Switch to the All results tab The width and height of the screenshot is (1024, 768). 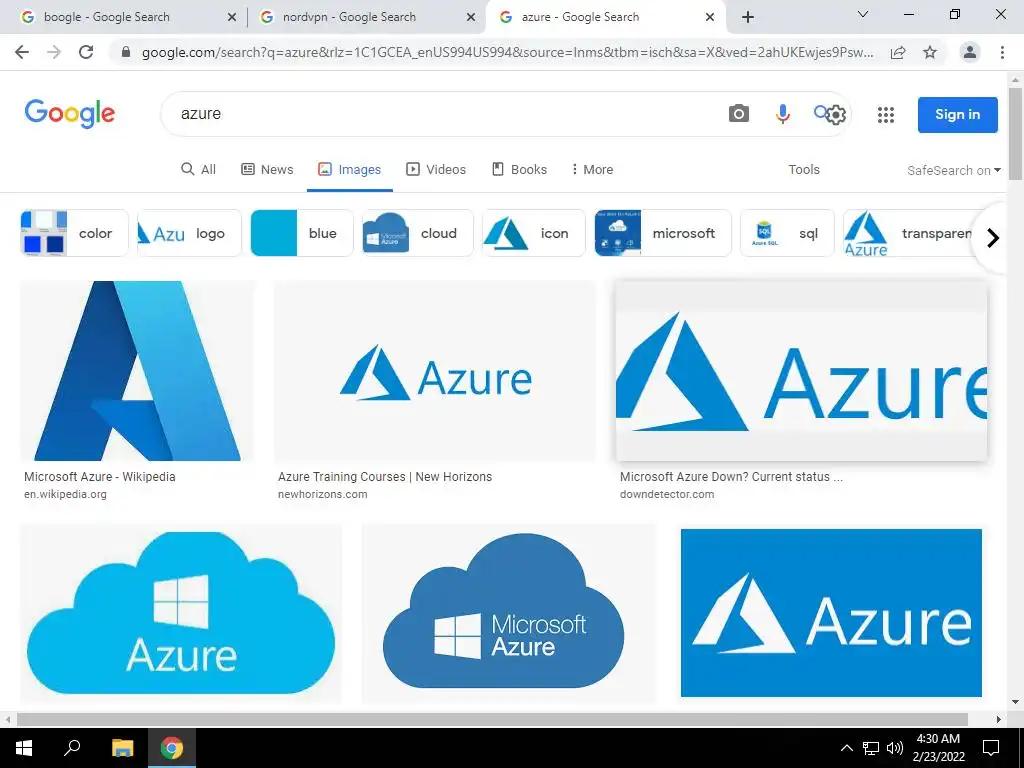point(198,170)
